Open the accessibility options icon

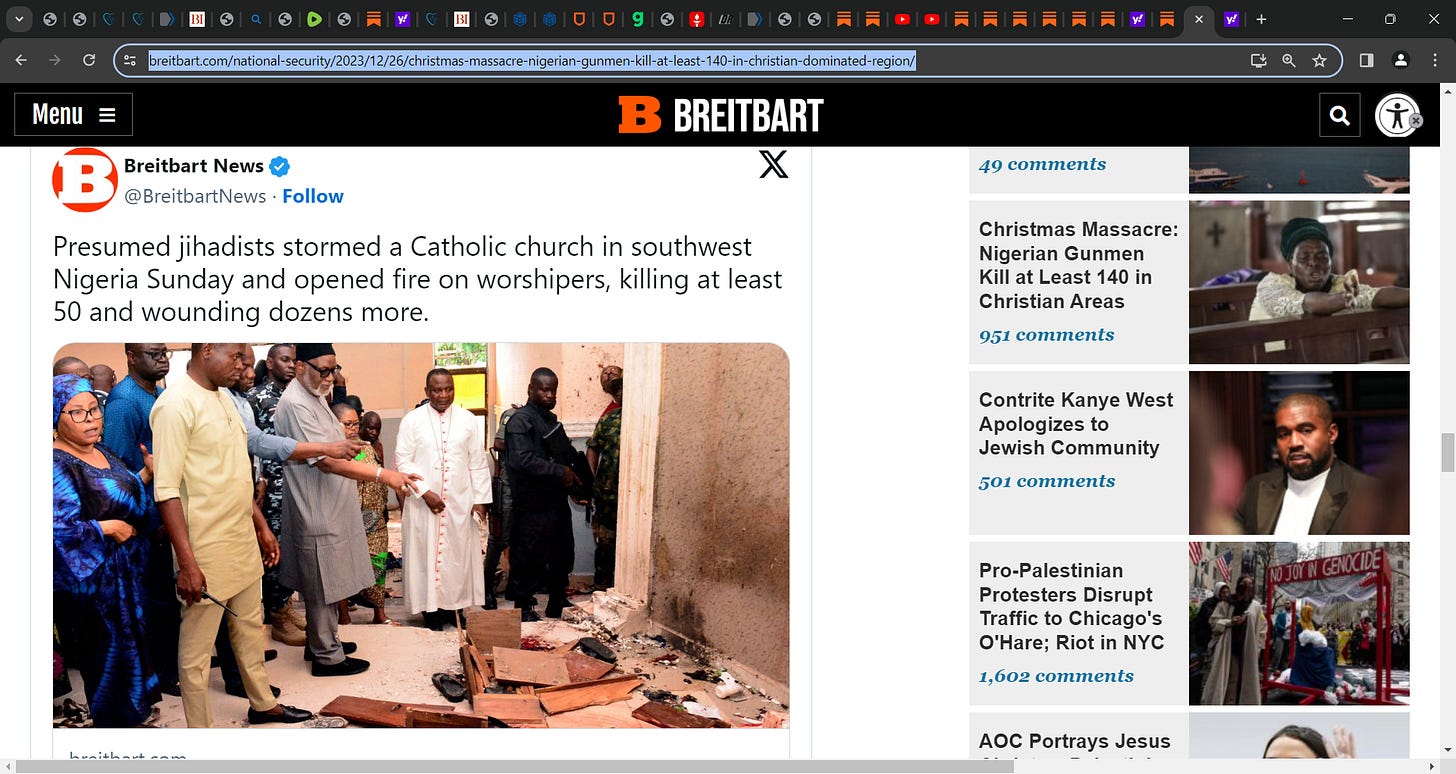click(x=1396, y=115)
